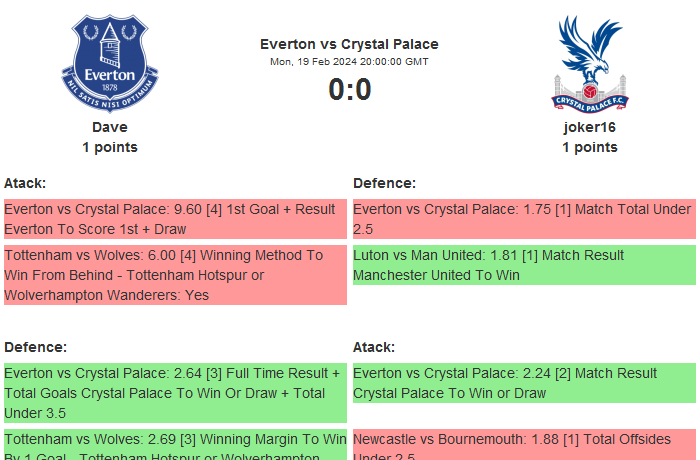Select the Everton vs Crystal Palace match title
This screenshot has height=460, width=700.
coord(349,44)
